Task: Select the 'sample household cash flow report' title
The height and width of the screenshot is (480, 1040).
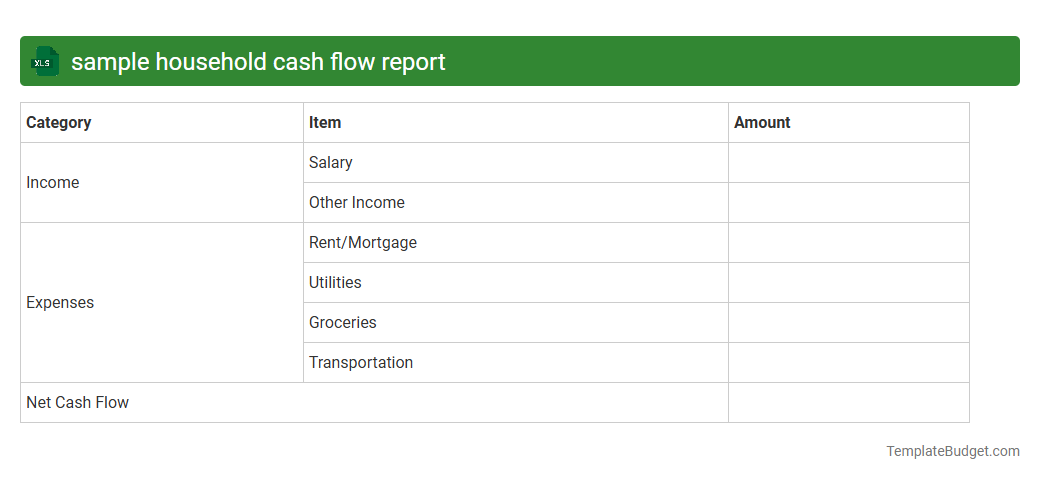Action: [x=258, y=62]
